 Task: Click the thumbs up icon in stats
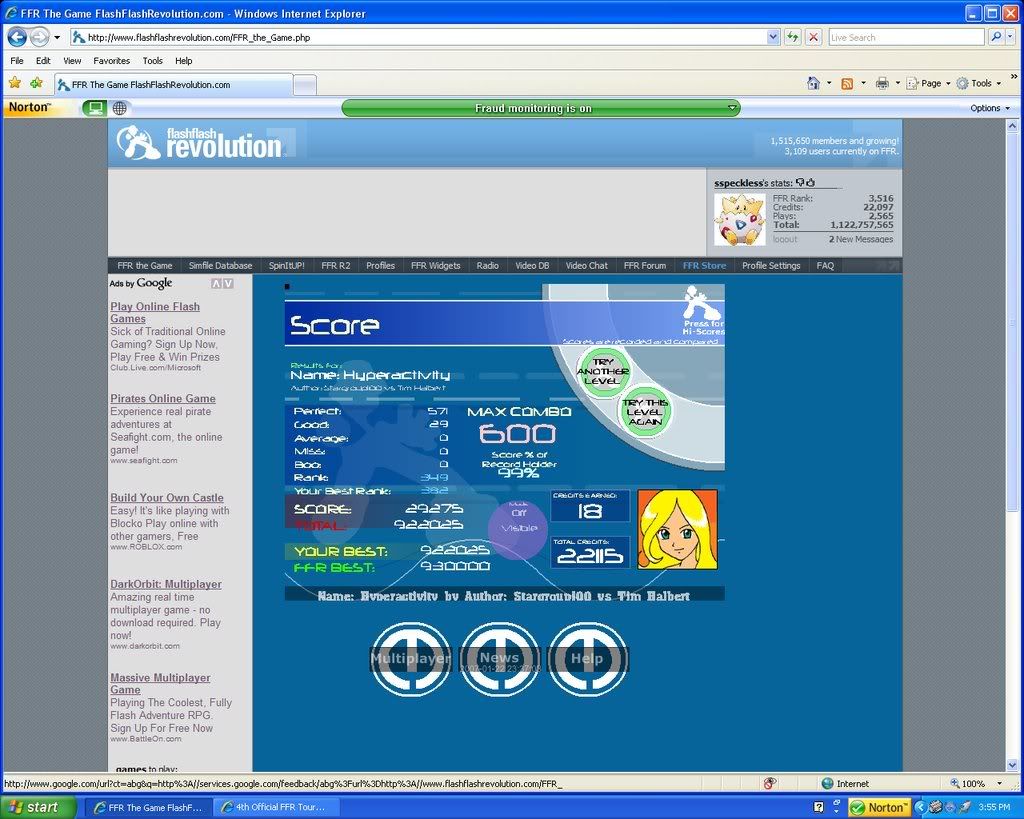[811, 183]
